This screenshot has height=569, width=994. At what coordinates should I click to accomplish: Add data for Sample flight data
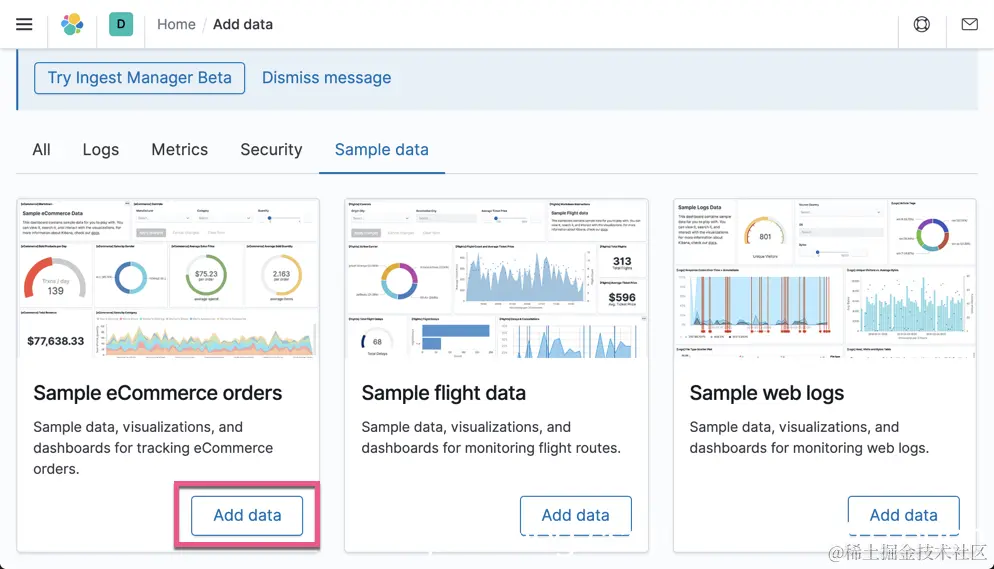575,515
